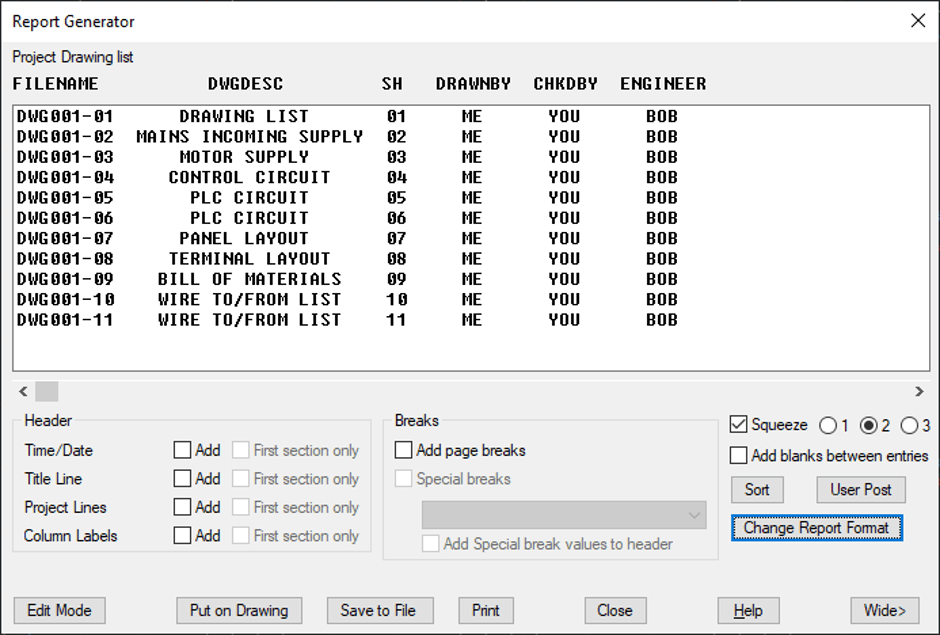
Task: Click the horizontal scrollbar thumb
Action: click(47, 392)
